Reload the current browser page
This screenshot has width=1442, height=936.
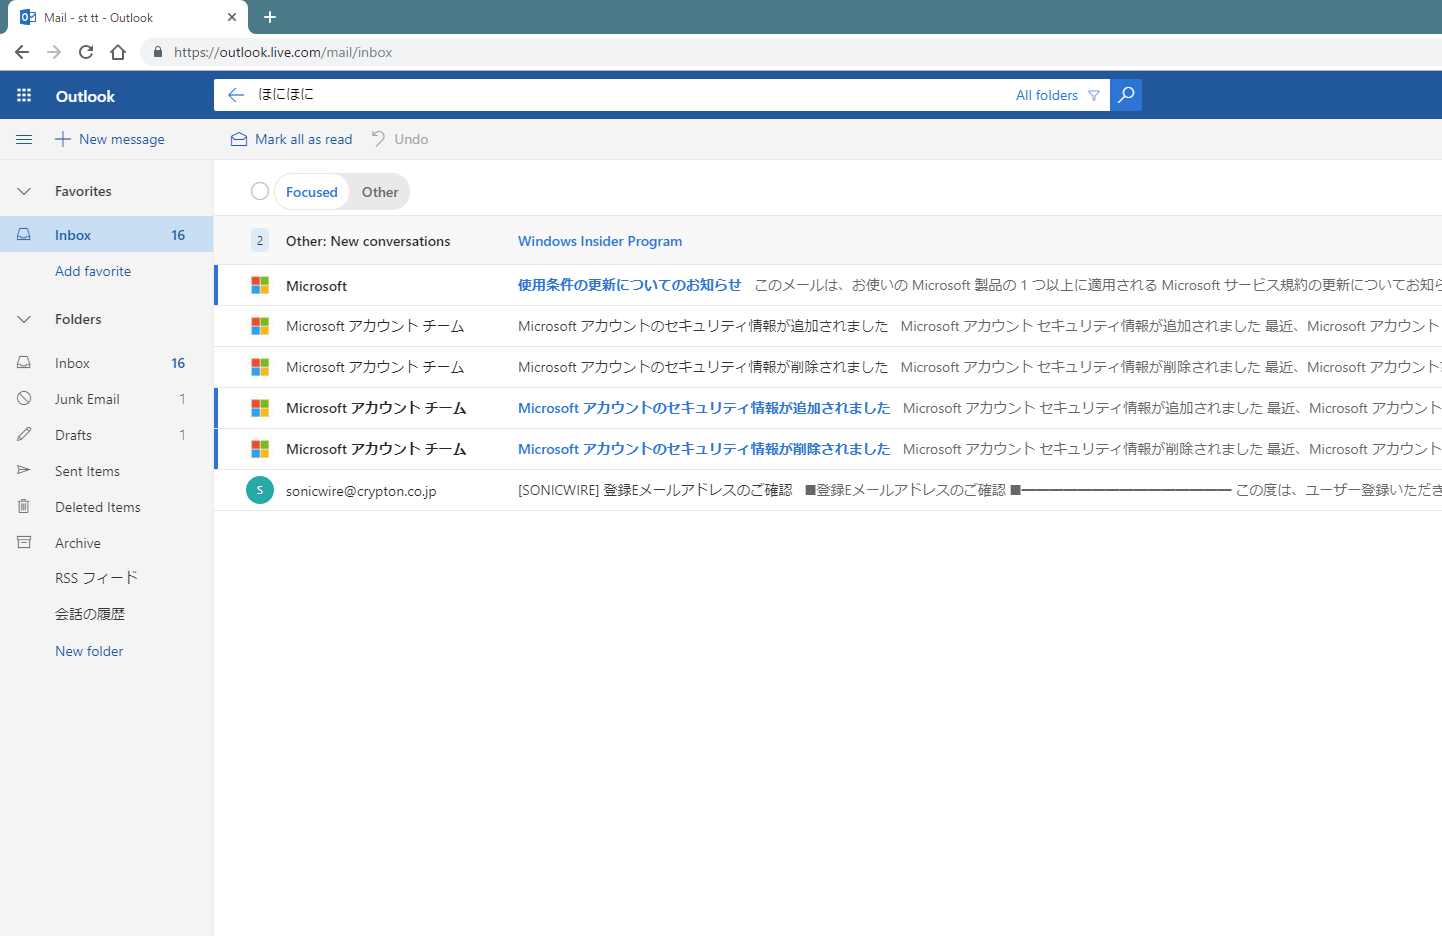click(86, 52)
